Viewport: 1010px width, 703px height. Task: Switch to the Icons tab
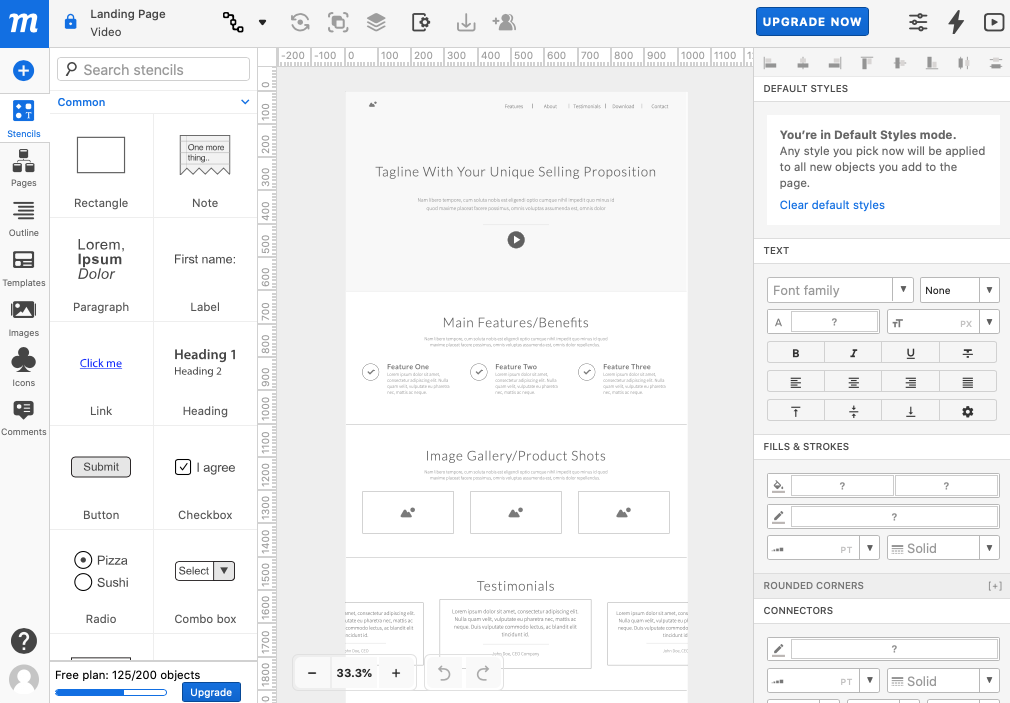[x=24, y=368]
